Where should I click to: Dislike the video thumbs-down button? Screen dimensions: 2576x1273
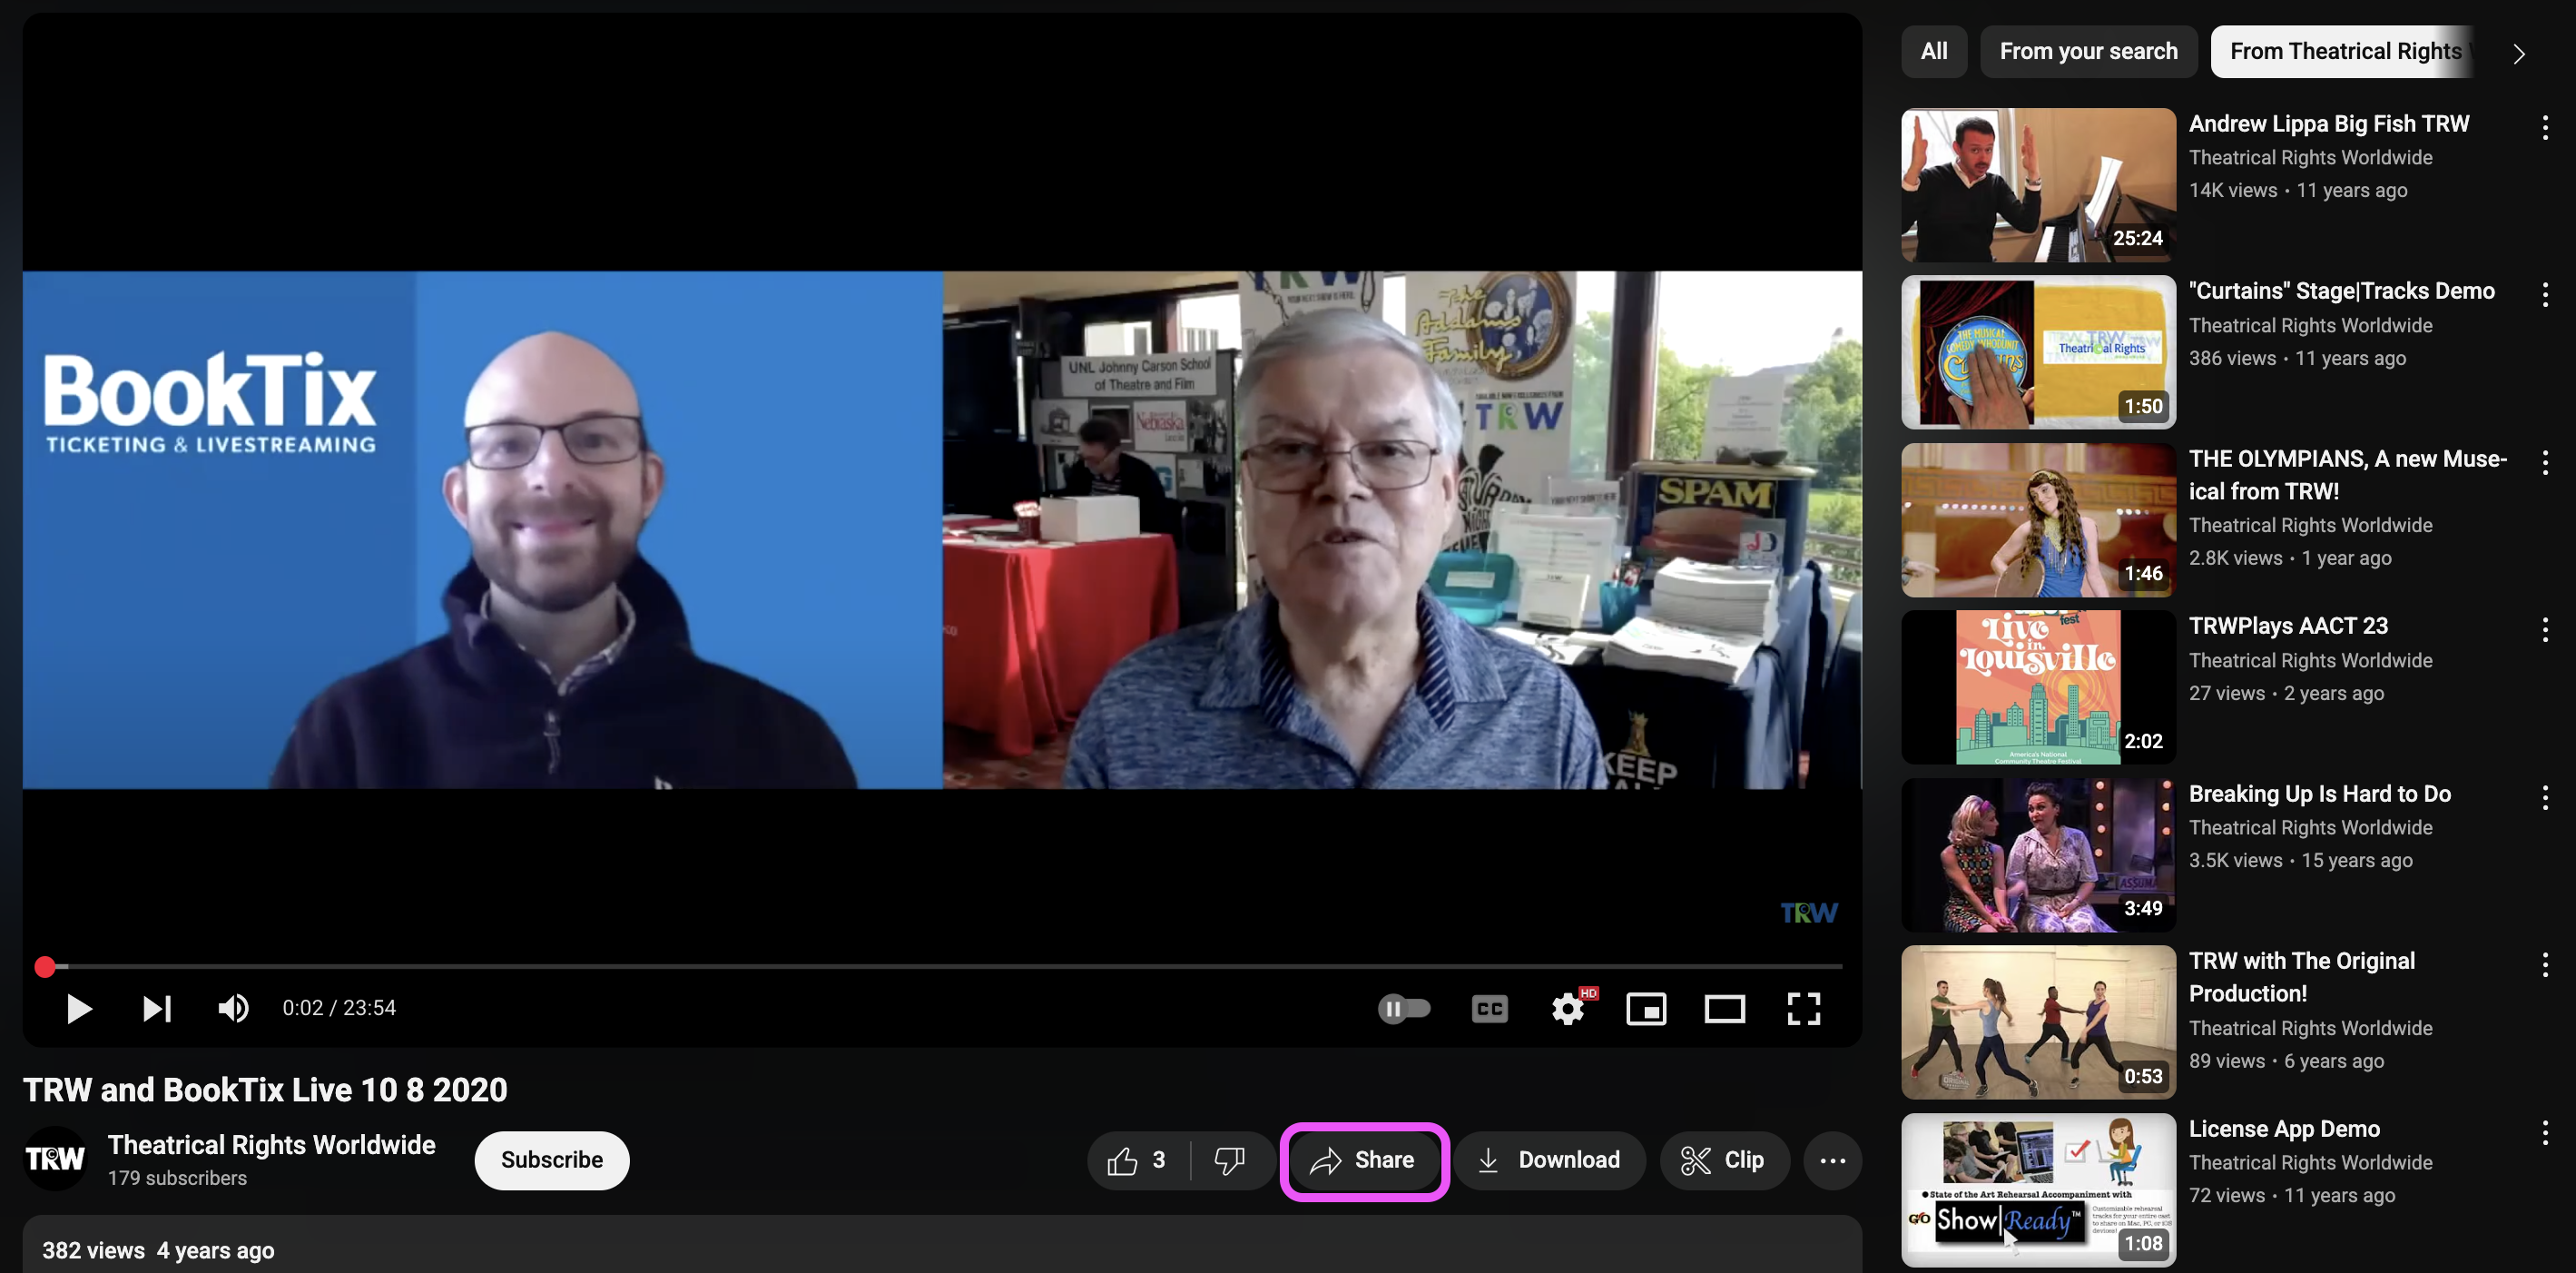tap(1229, 1160)
